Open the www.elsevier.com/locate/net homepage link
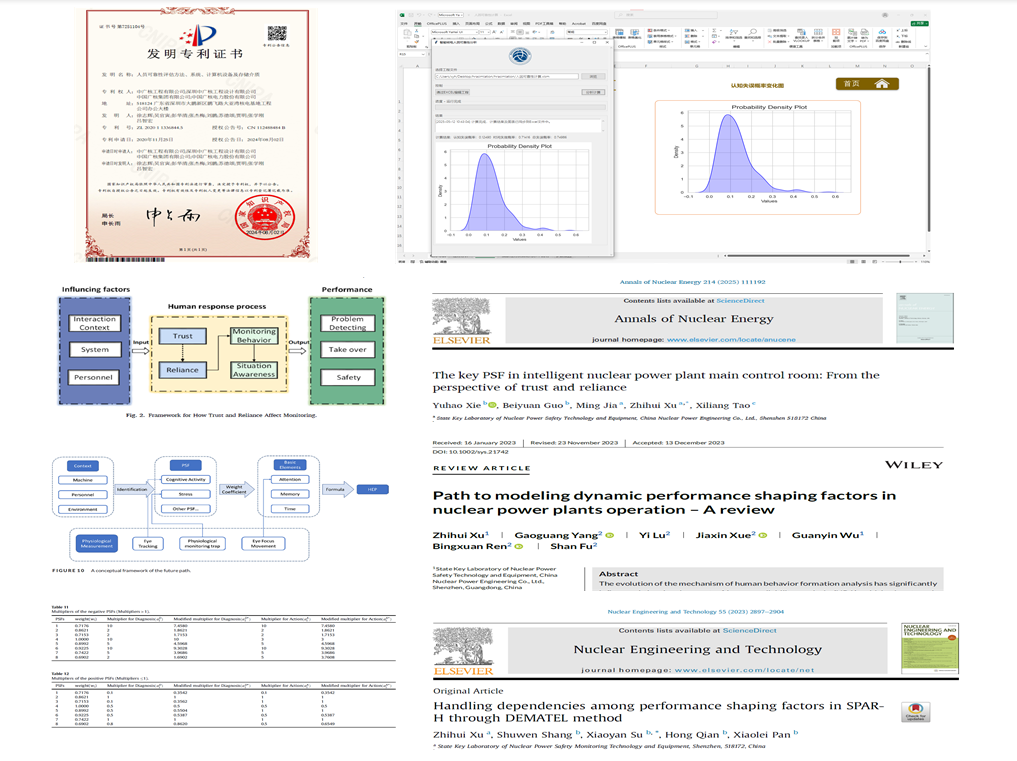This screenshot has width=1017, height=761. (x=744, y=670)
